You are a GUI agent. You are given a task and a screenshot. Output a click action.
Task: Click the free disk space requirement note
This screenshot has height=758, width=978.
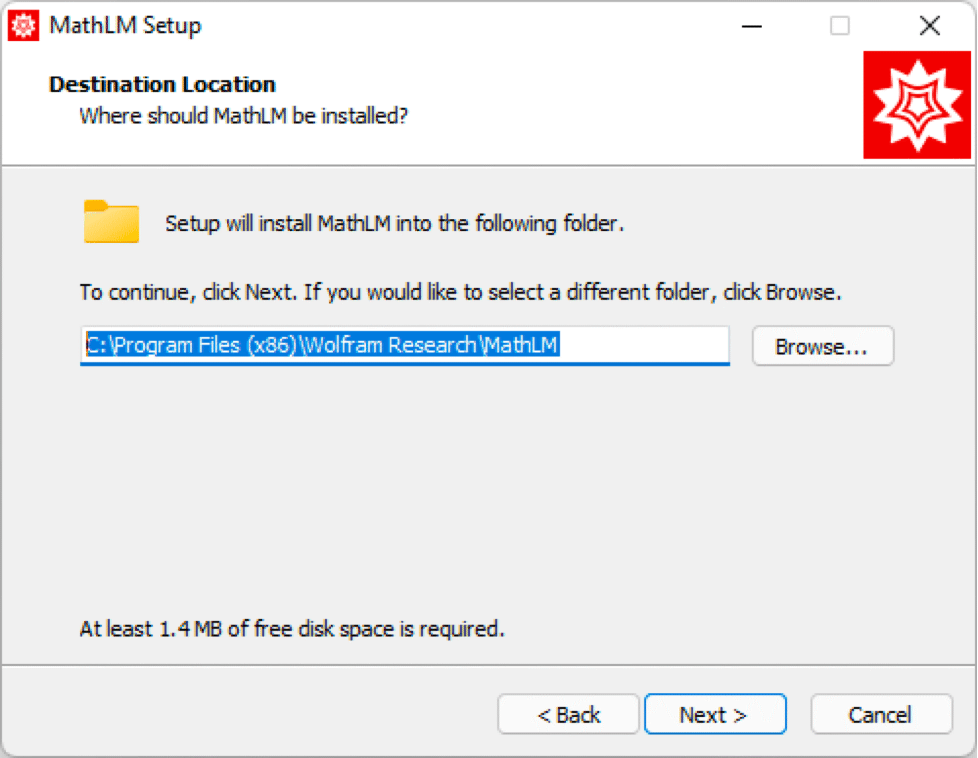tap(291, 629)
